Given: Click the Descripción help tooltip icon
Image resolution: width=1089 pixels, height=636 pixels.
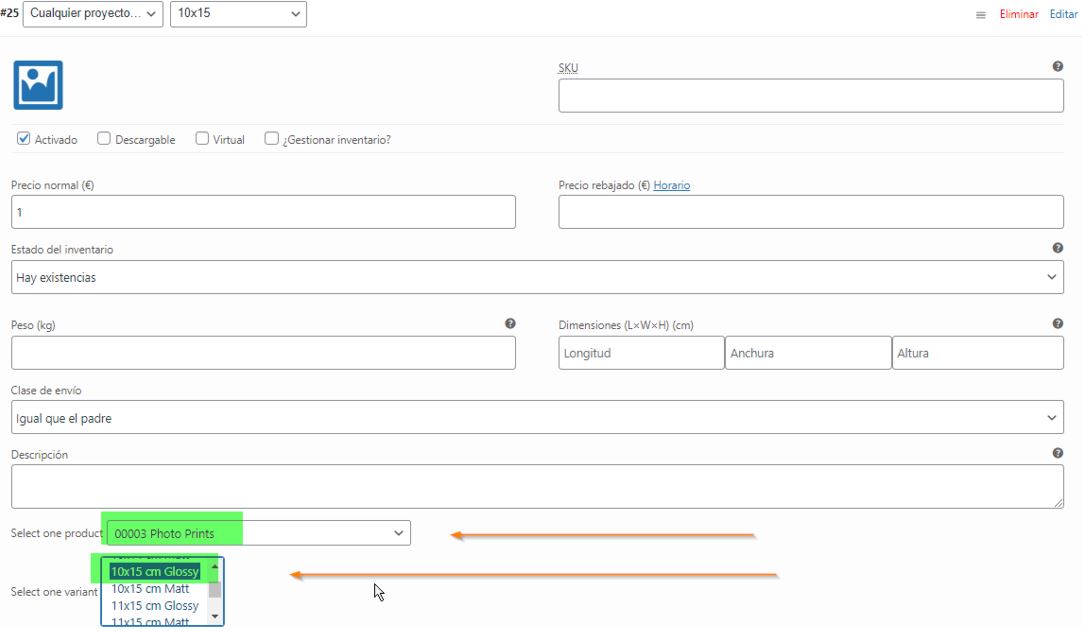Looking at the screenshot, I should 1058,452.
